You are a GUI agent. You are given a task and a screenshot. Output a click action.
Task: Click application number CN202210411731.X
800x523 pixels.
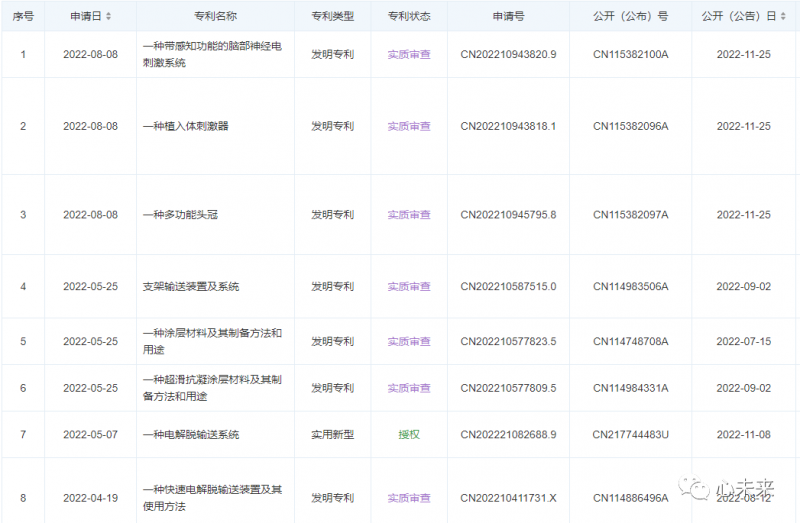508,498
